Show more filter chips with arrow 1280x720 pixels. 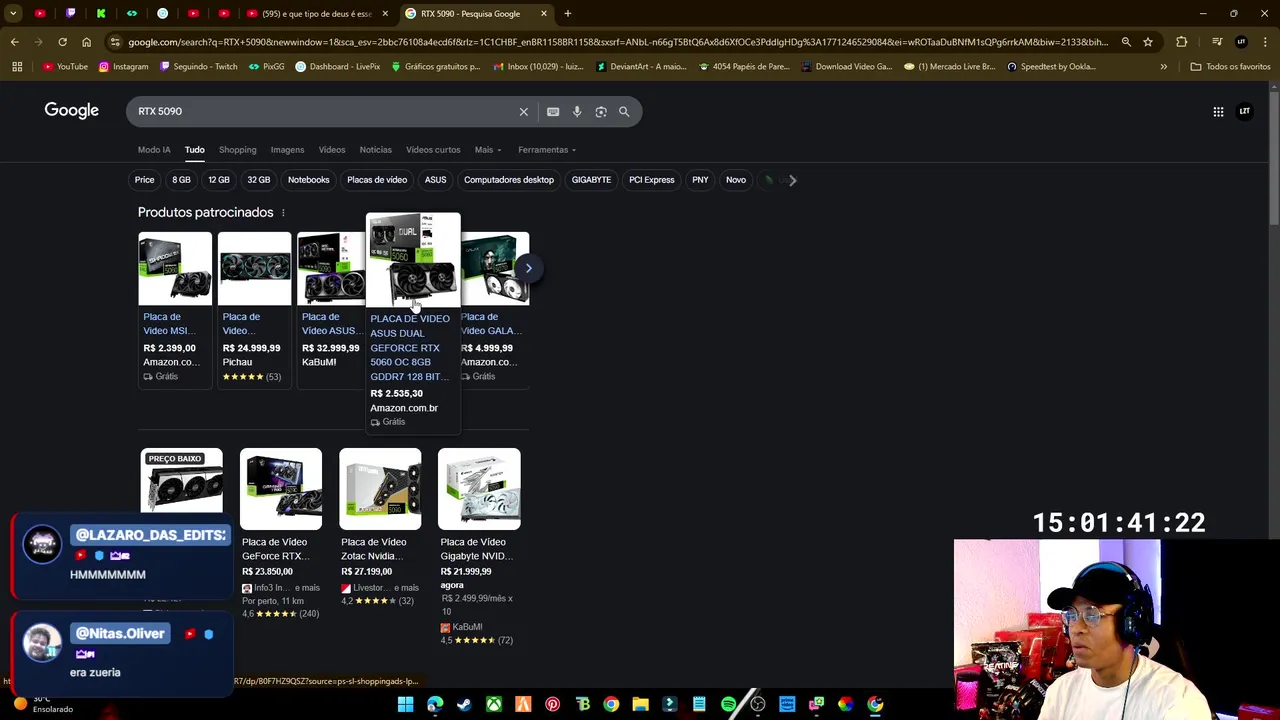click(x=792, y=180)
